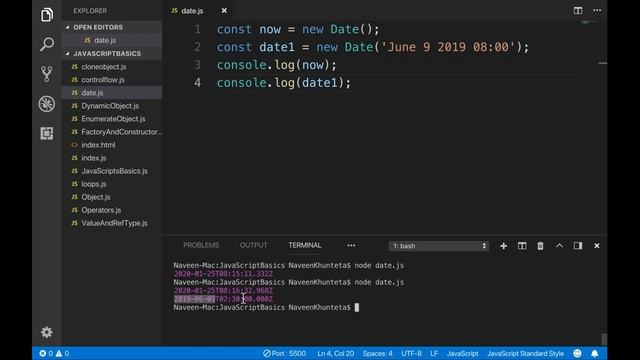Show more panel tabs ellipsis
Image resolution: width=640 pixels, height=360 pixels.
(351, 245)
